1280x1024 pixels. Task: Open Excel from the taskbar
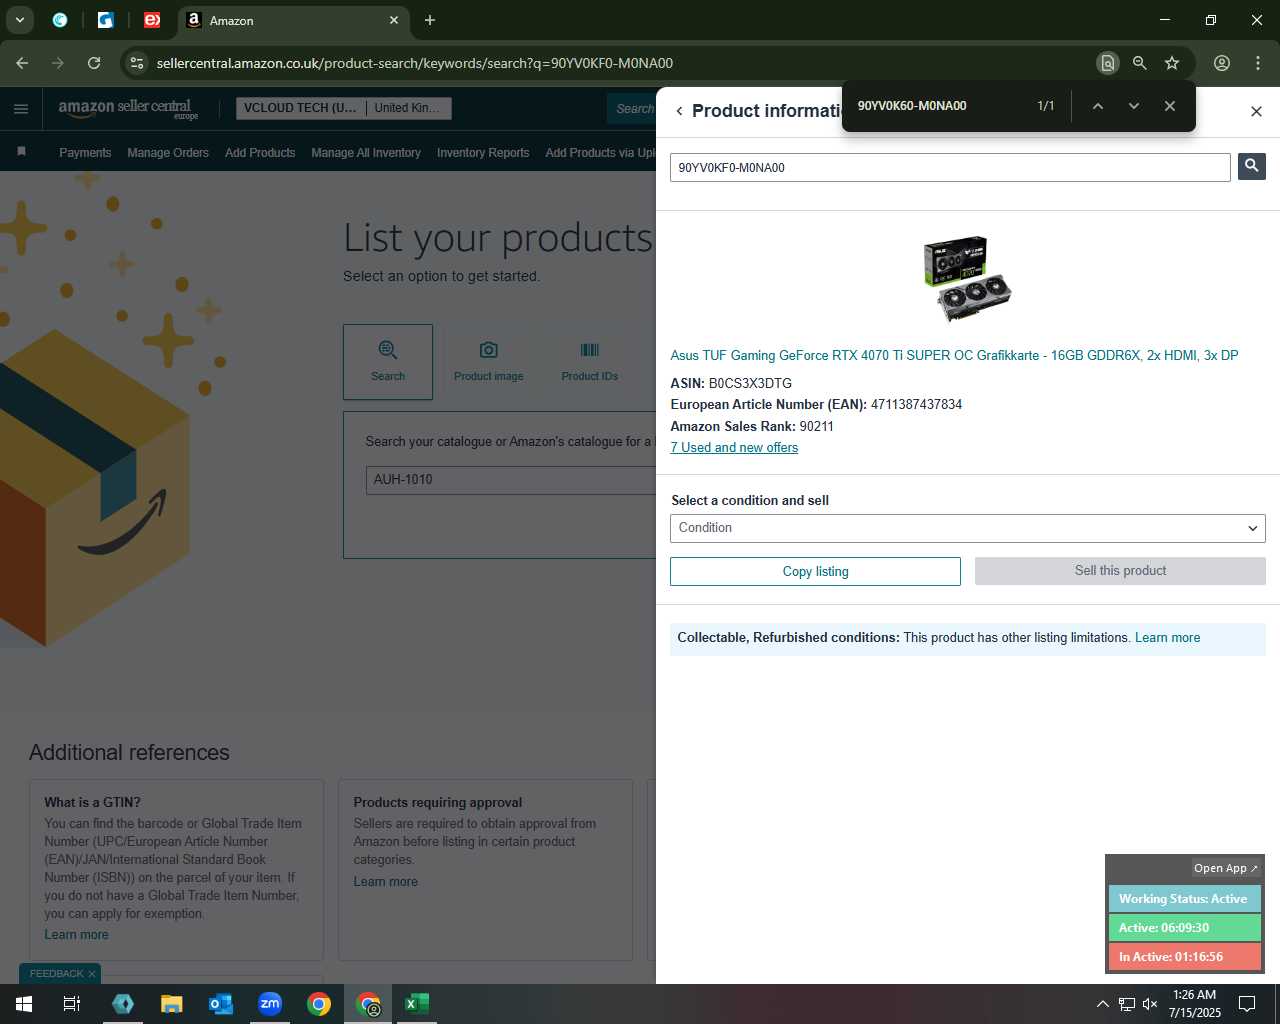(x=417, y=1004)
